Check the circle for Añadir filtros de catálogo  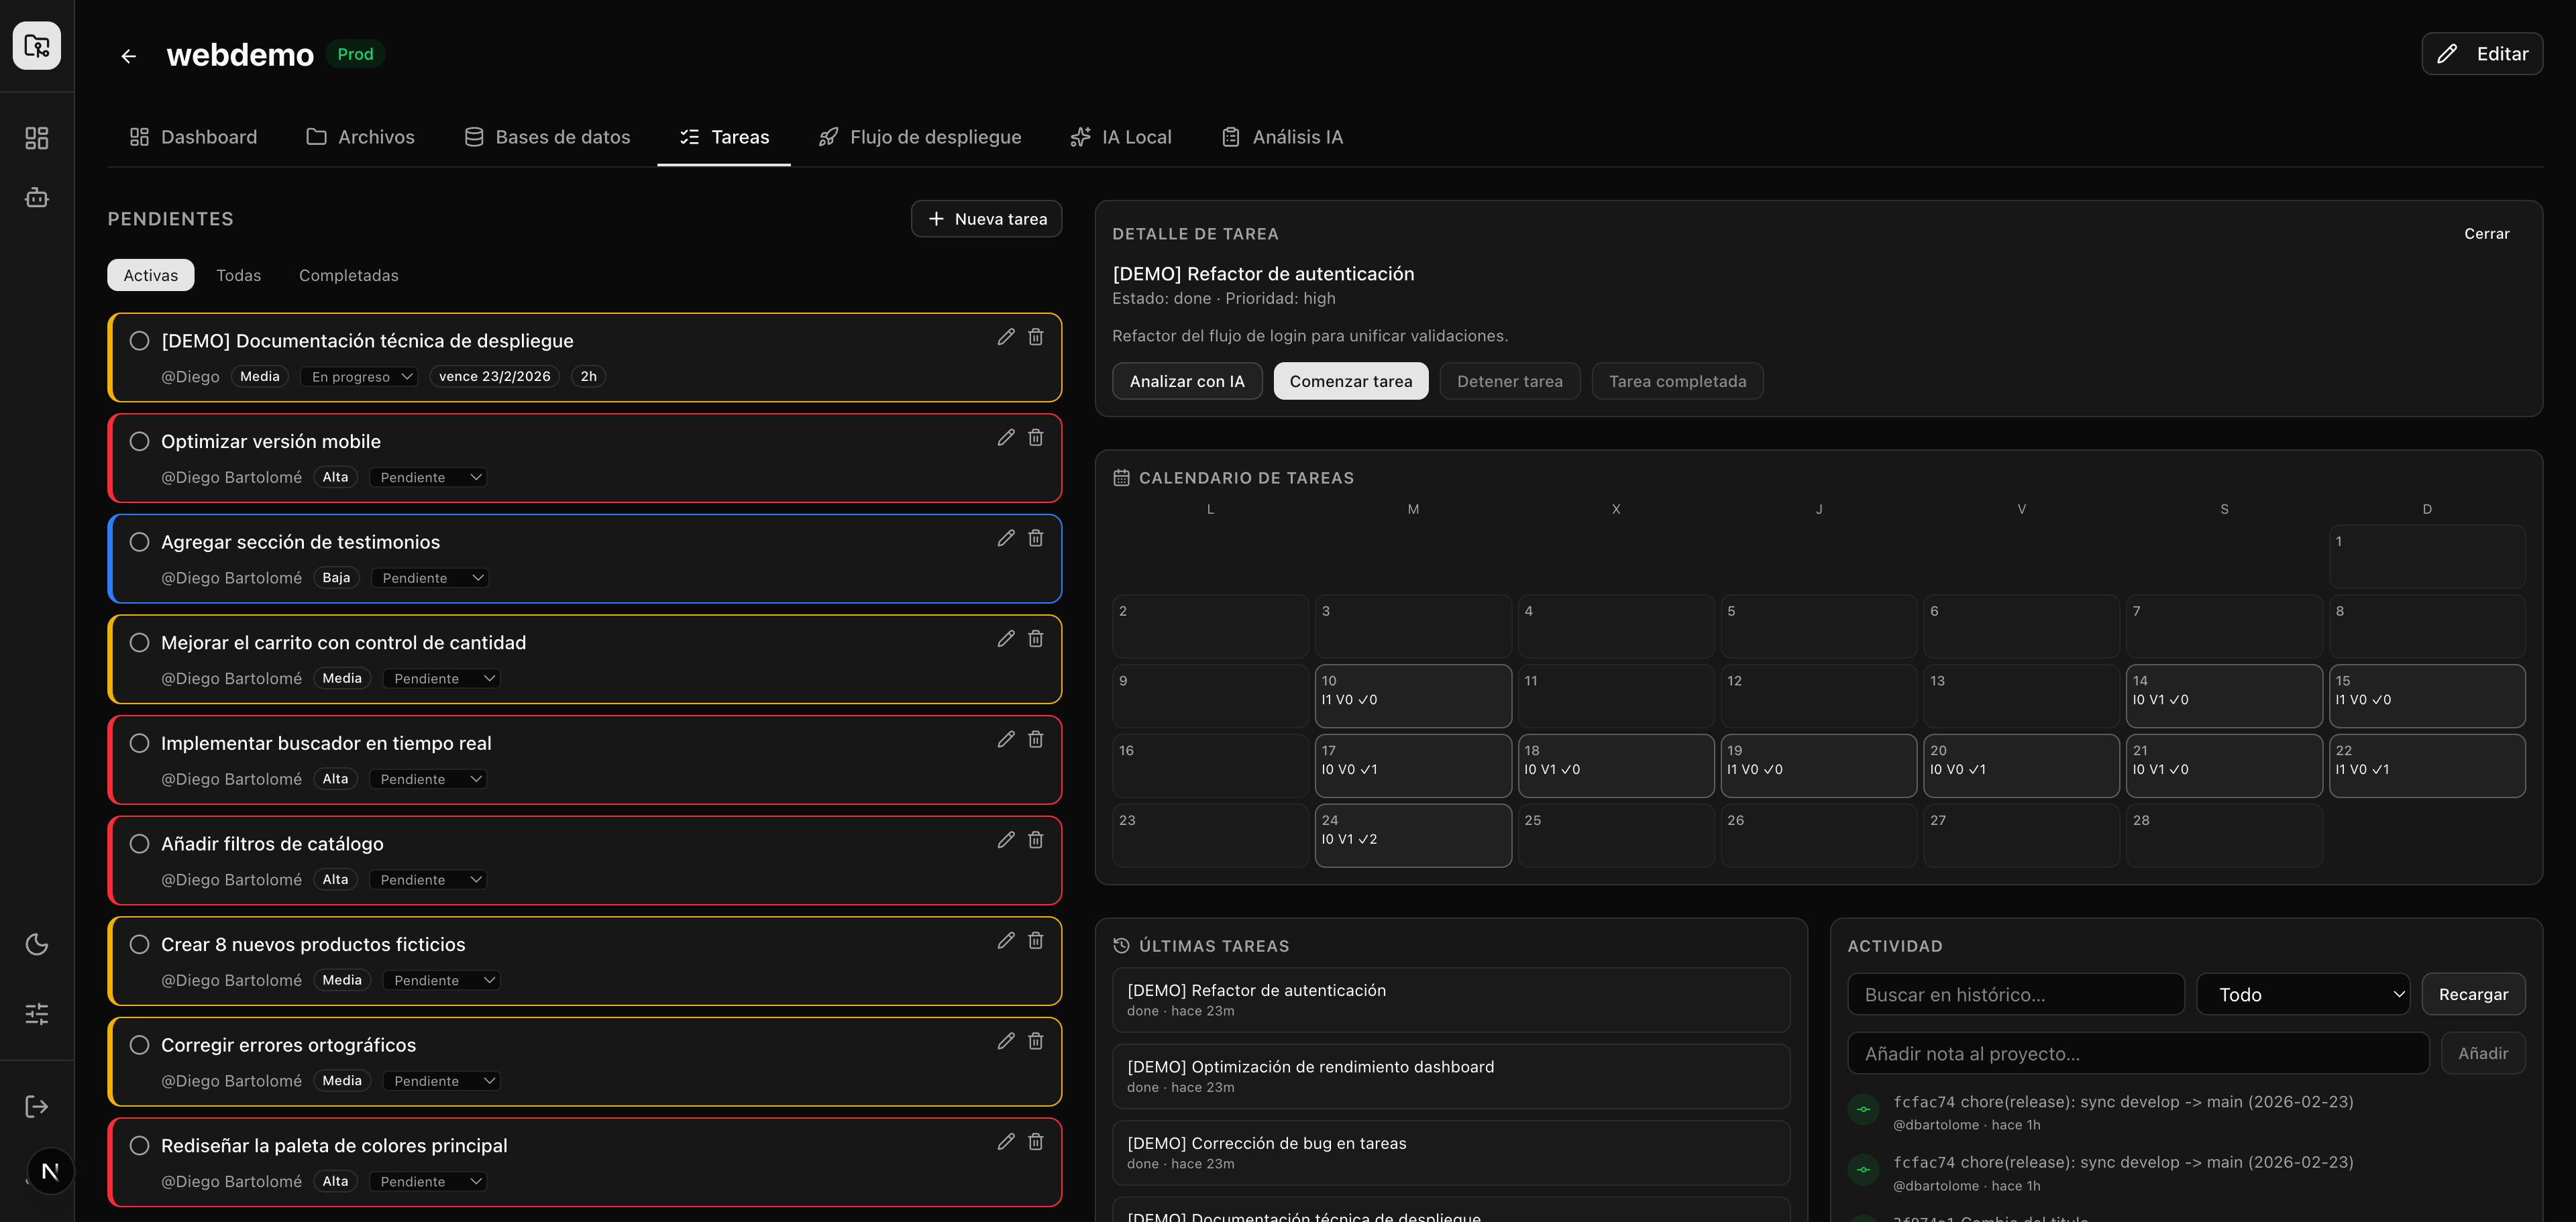tap(140, 844)
